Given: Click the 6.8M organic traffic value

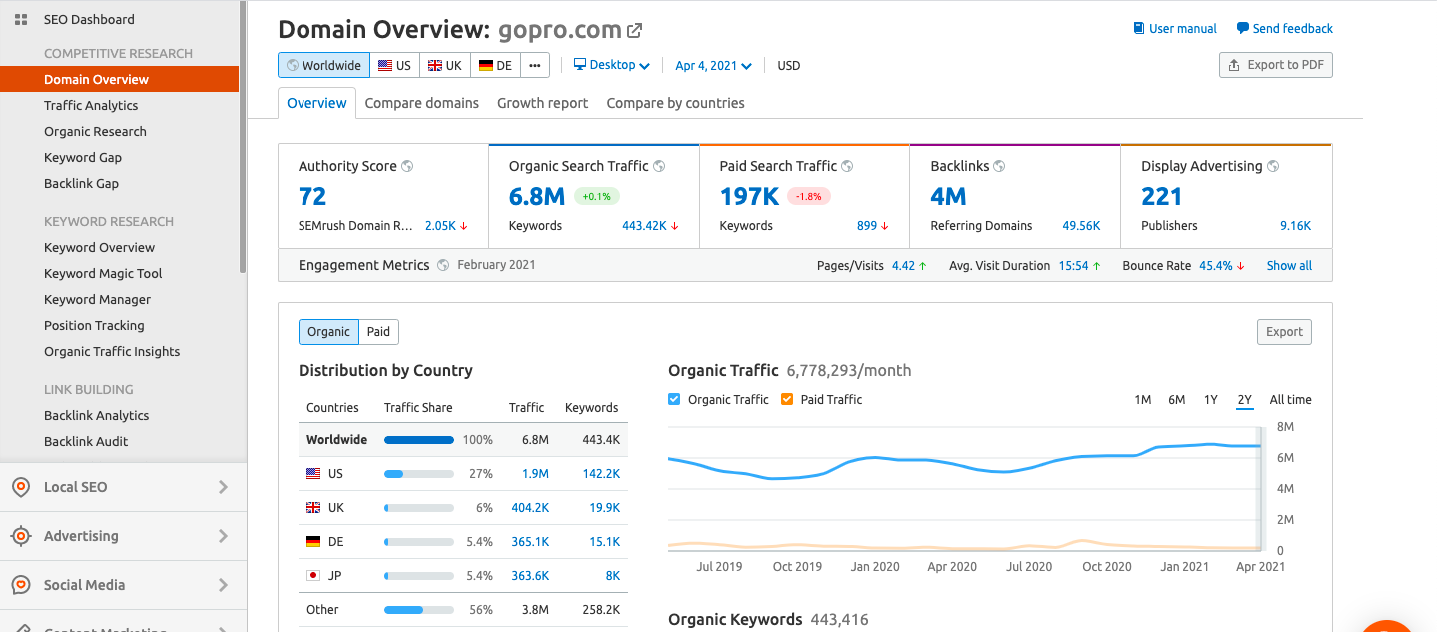Looking at the screenshot, I should click(537, 196).
